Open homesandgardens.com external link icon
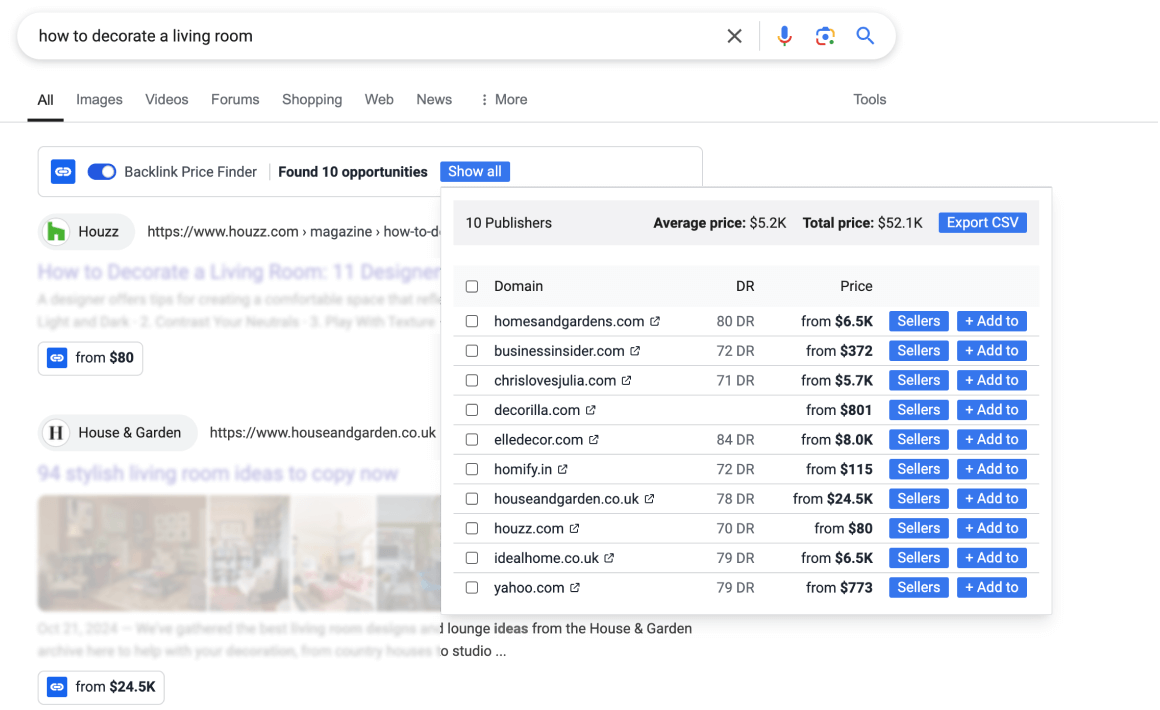 point(655,321)
